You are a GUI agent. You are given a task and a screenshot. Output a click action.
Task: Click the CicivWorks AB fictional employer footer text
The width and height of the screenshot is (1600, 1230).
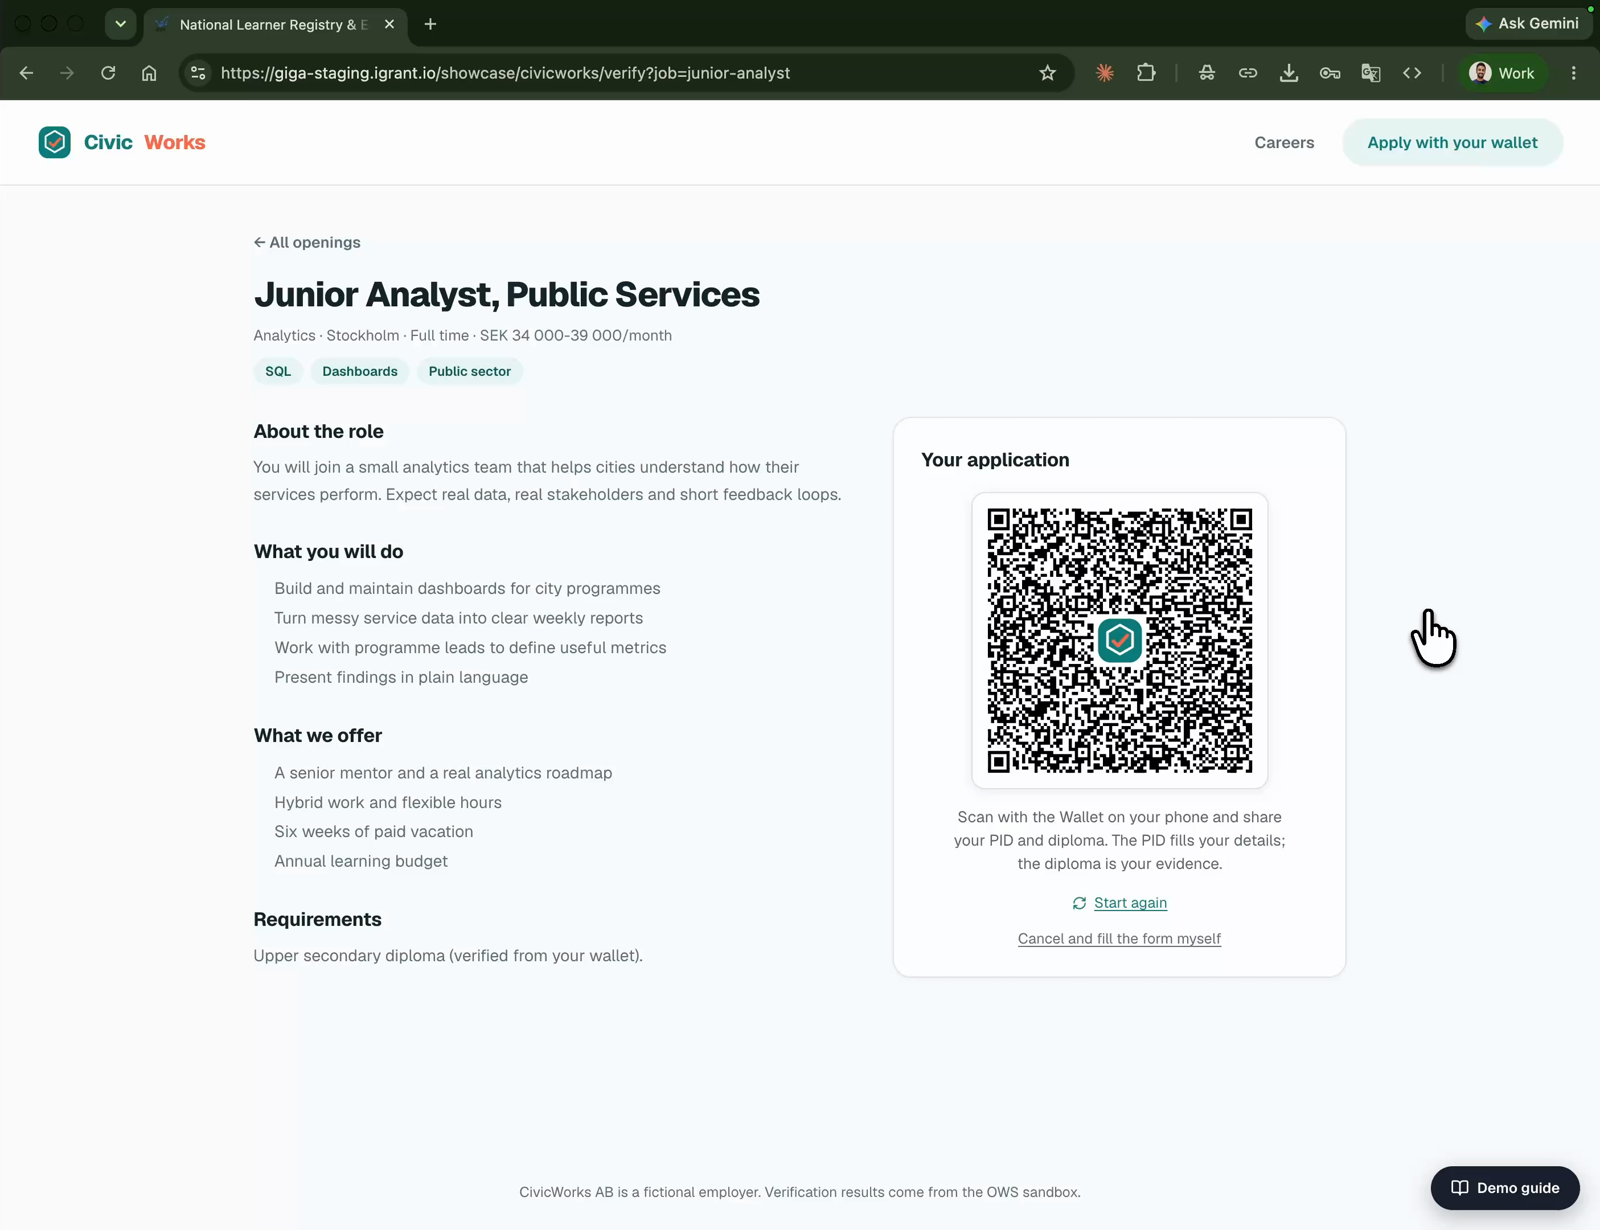800,1192
